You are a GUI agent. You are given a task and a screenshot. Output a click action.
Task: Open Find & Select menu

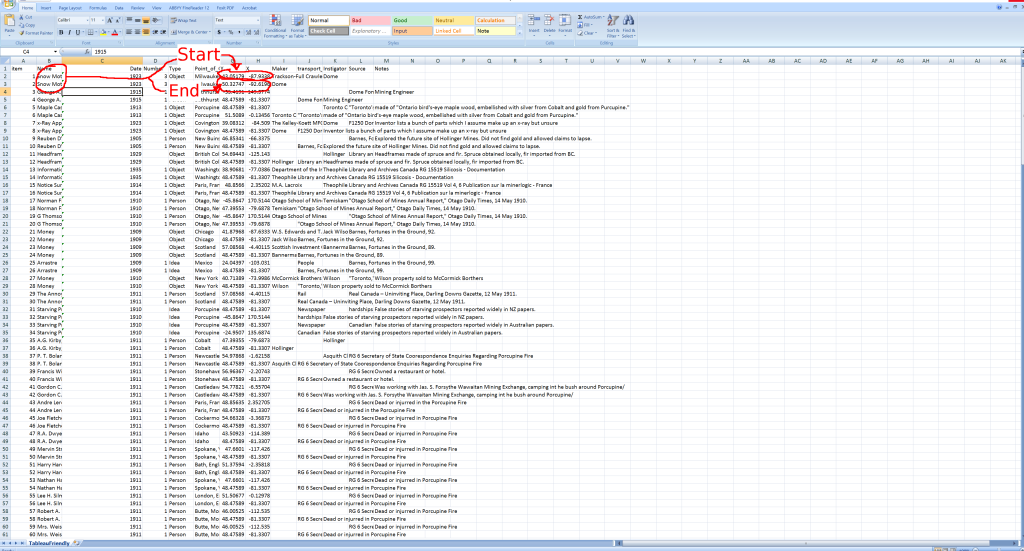628,26
